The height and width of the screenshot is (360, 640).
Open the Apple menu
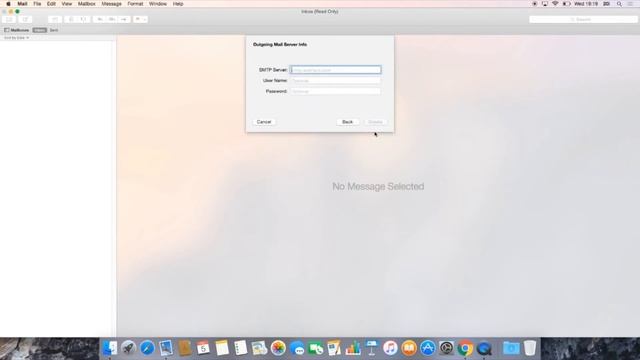(8, 4)
